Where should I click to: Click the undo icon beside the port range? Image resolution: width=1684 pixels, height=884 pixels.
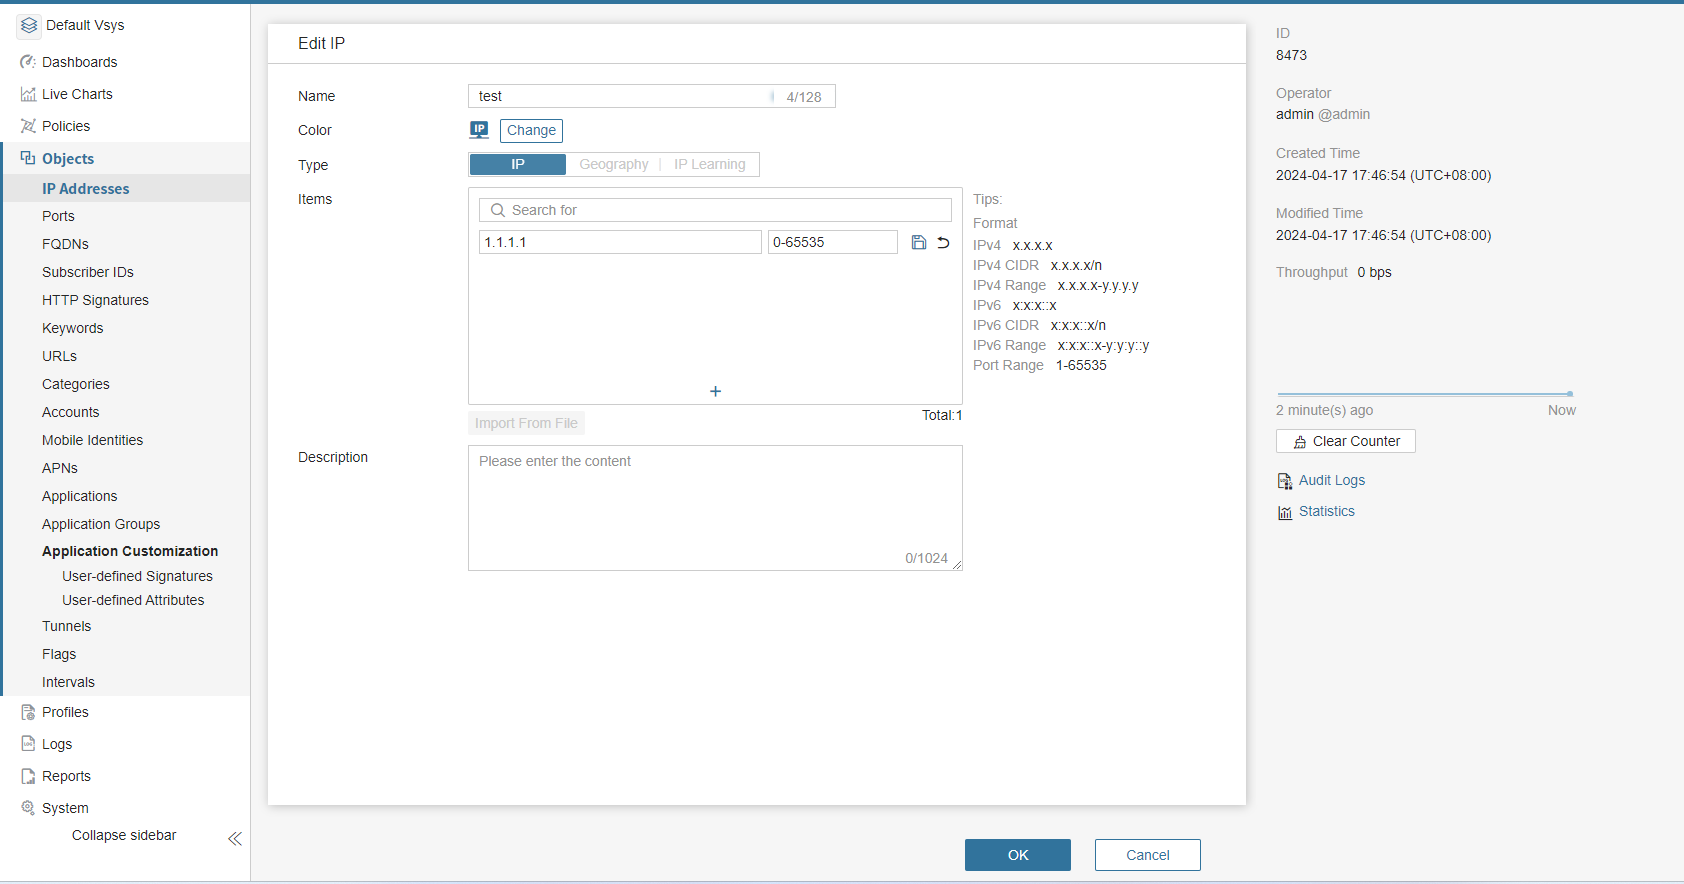pyautogui.click(x=943, y=242)
